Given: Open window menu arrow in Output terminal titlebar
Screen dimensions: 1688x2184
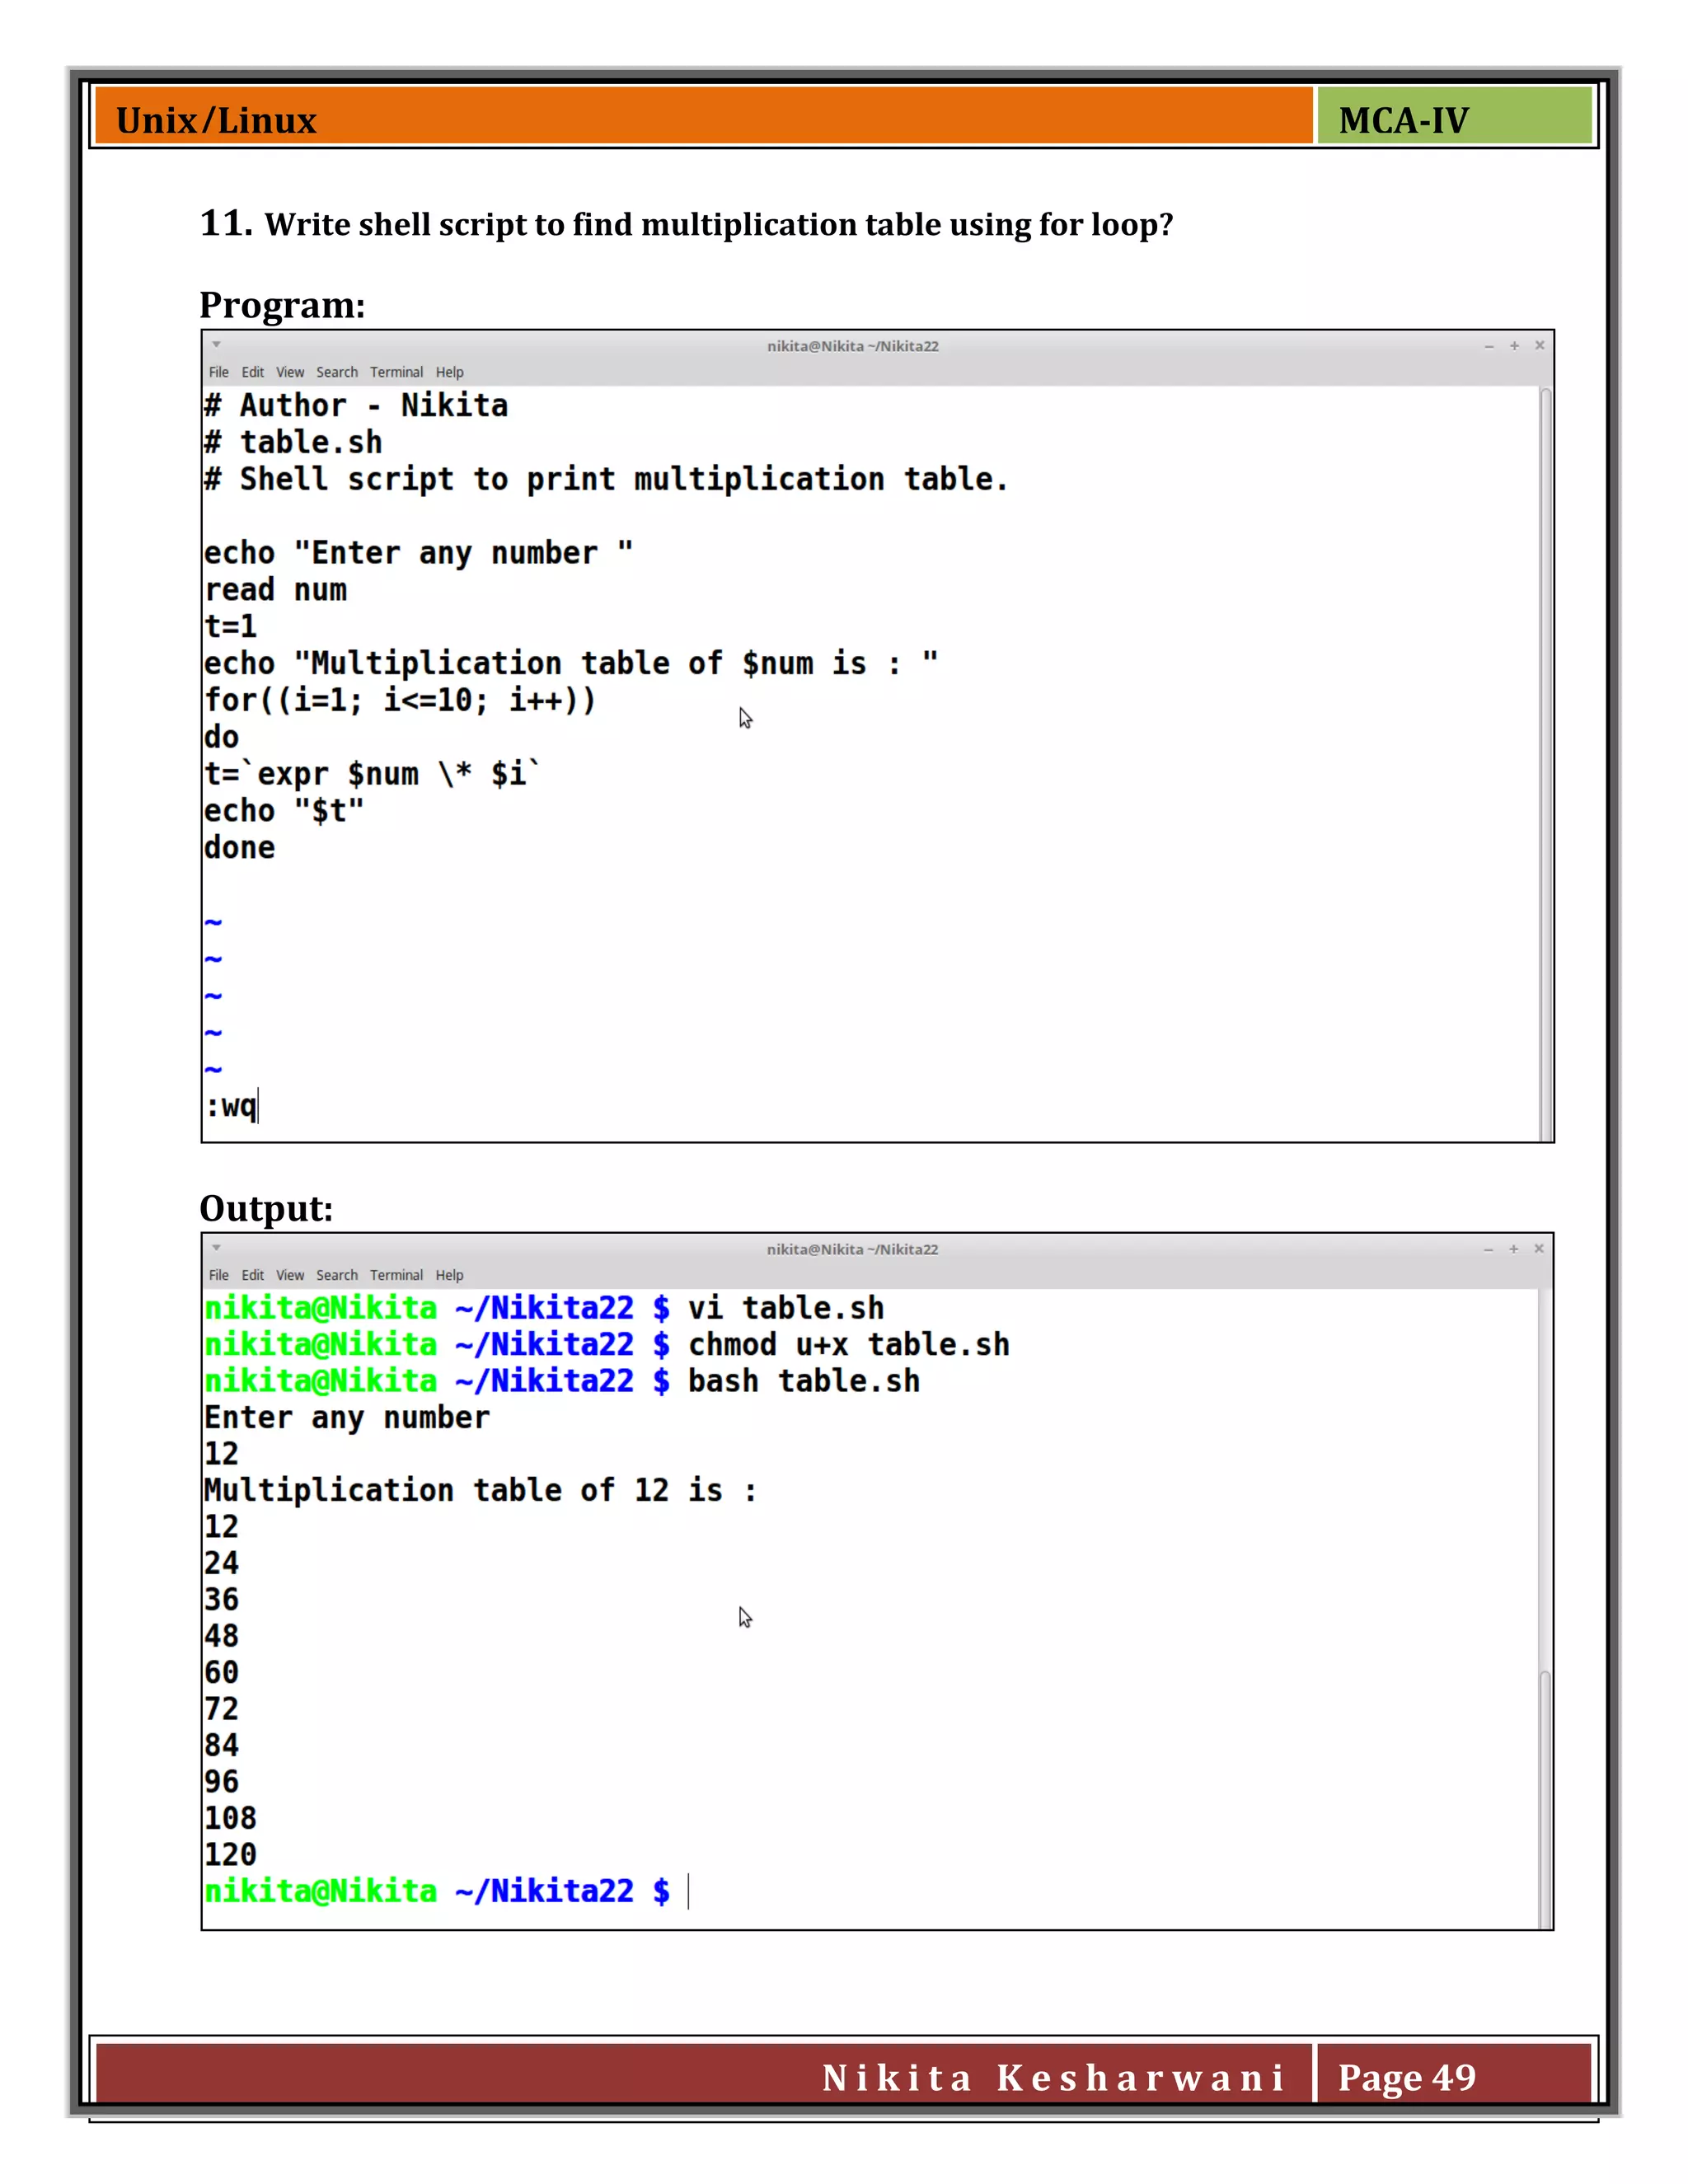Looking at the screenshot, I should point(216,1248).
